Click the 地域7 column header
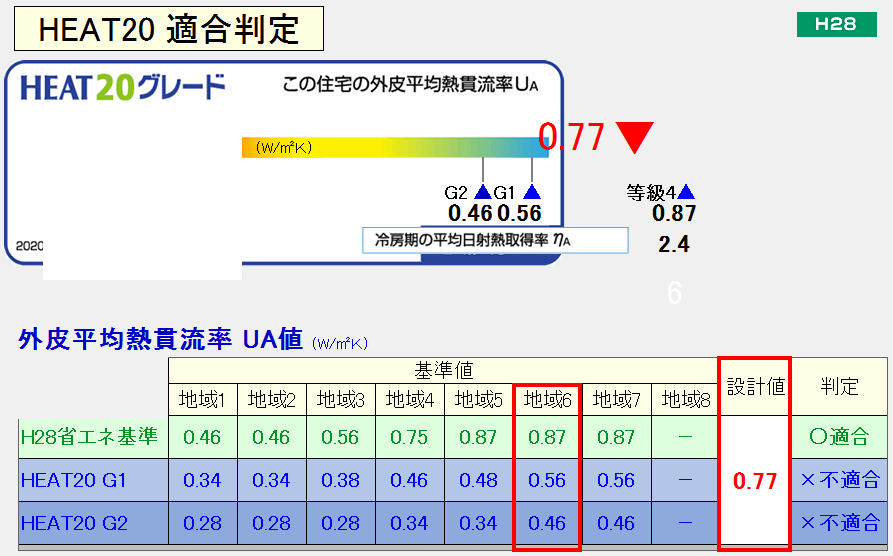 point(616,400)
